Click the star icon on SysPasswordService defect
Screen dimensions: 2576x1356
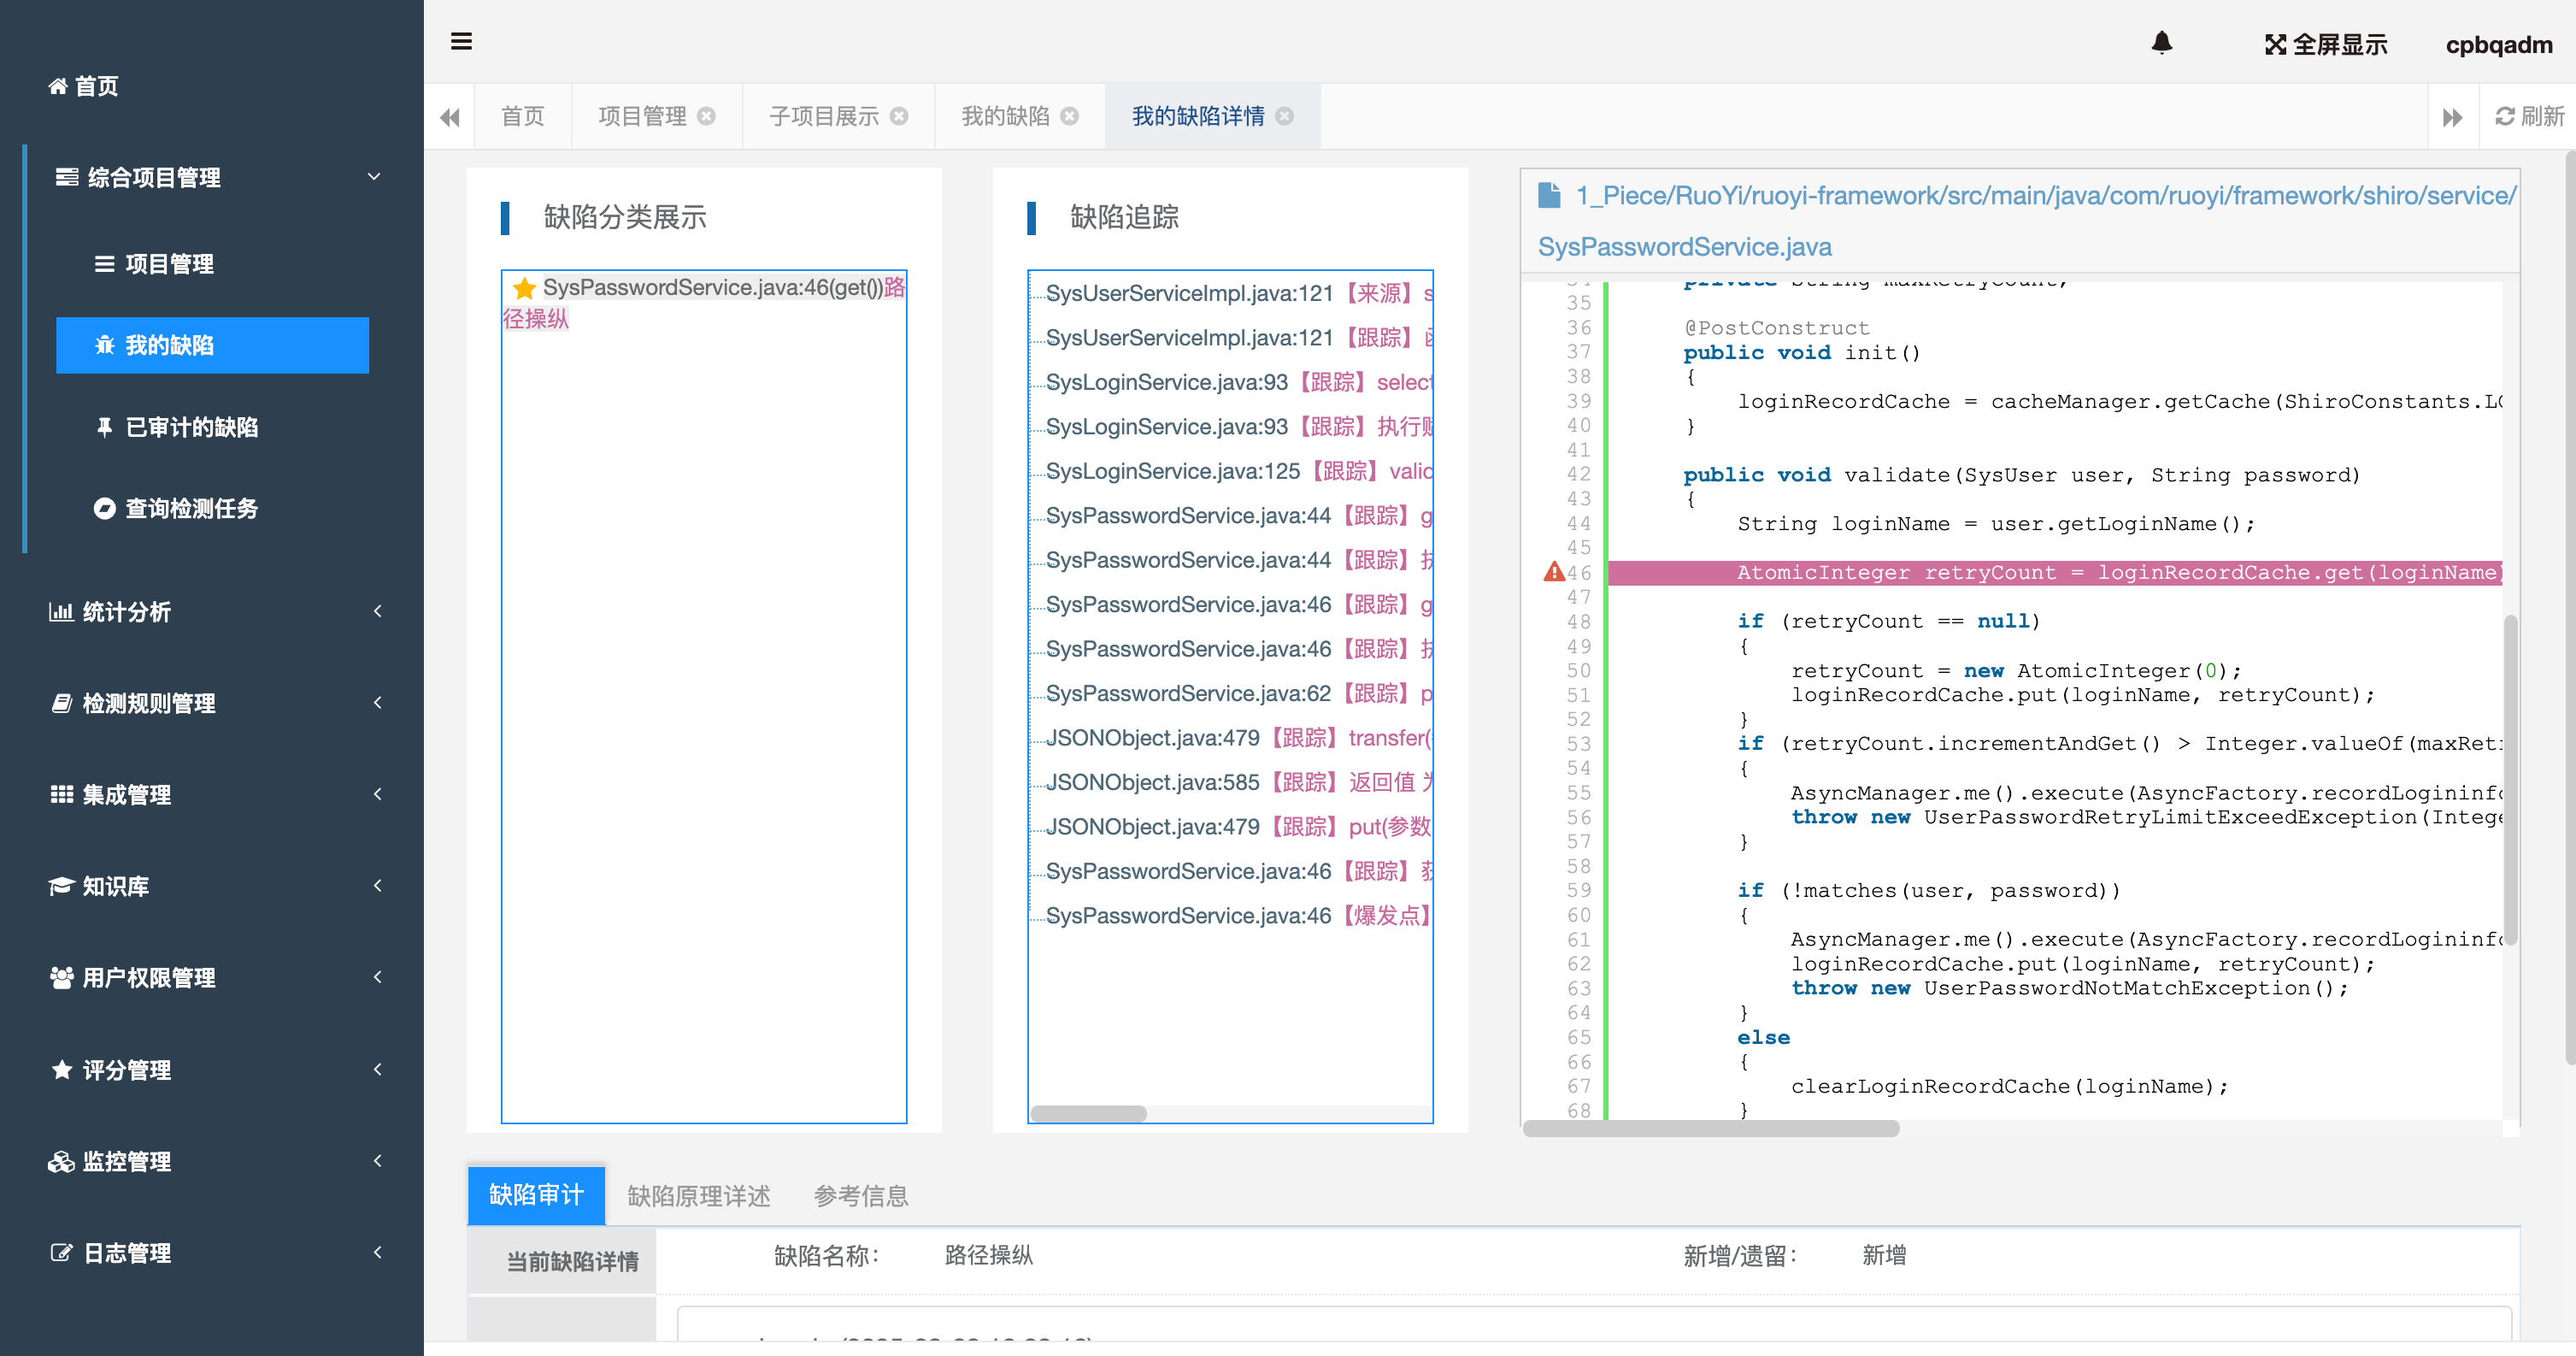pyautogui.click(x=524, y=289)
